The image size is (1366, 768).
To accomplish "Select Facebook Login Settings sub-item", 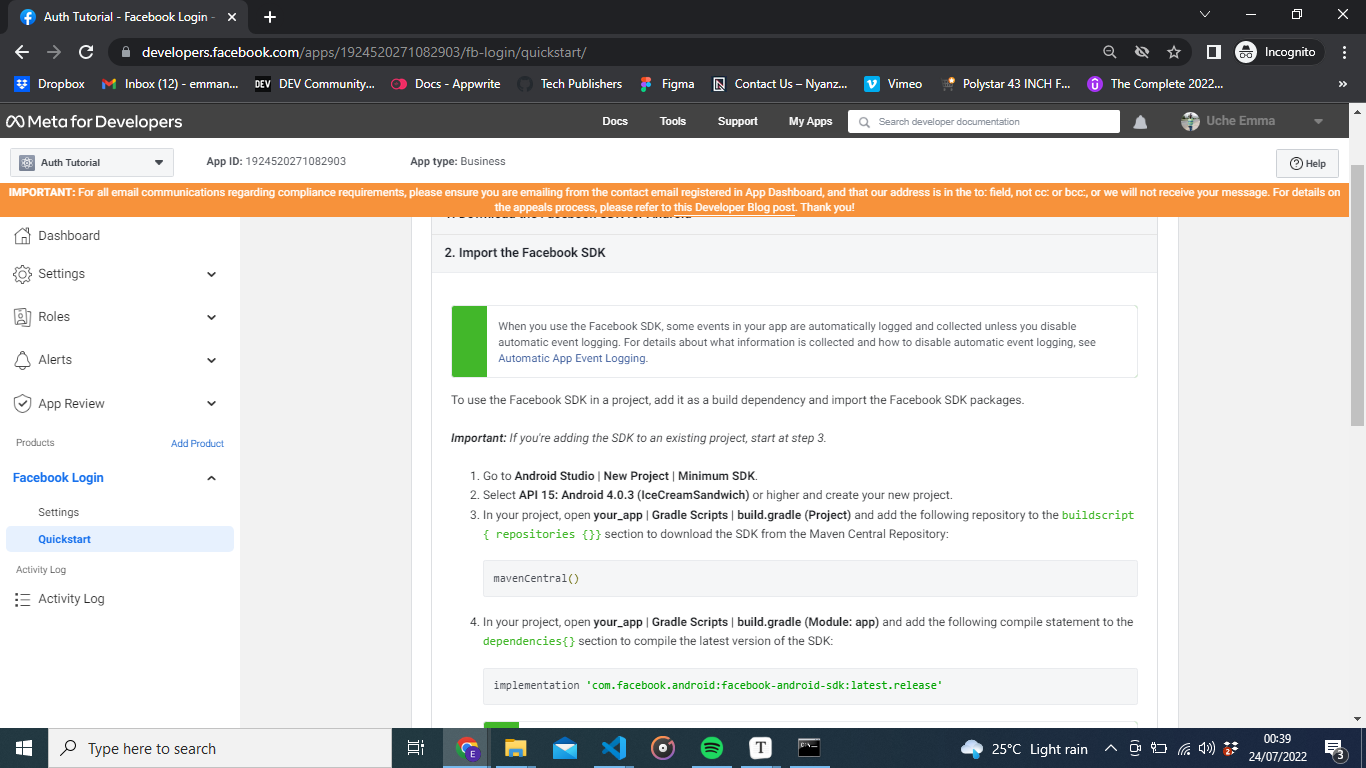I will 59,513.
